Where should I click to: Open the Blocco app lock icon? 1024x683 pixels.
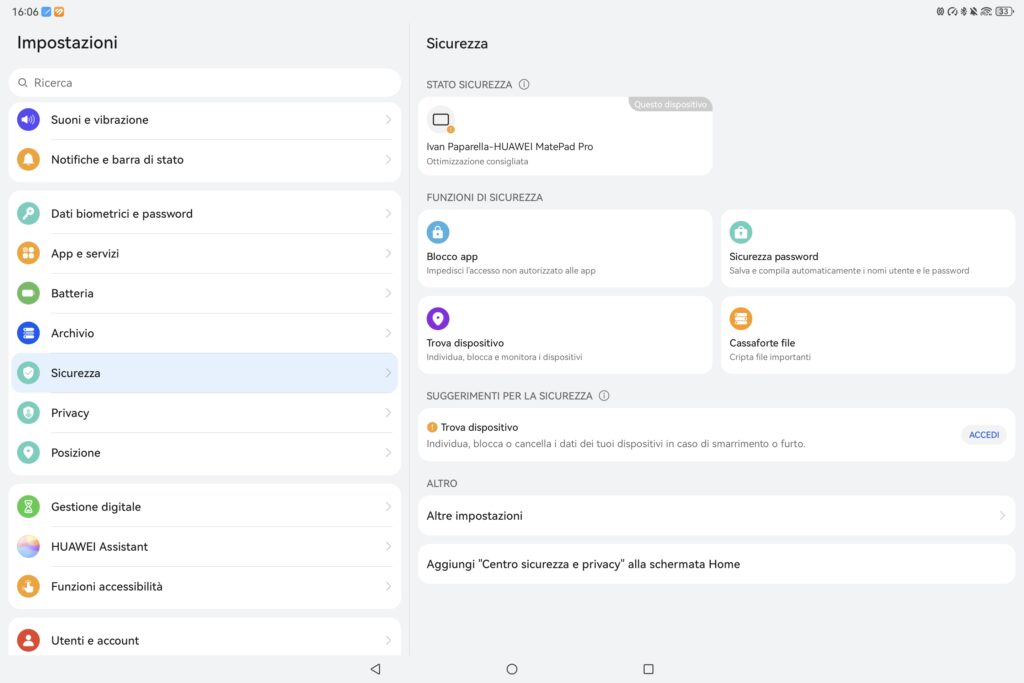click(x=438, y=233)
